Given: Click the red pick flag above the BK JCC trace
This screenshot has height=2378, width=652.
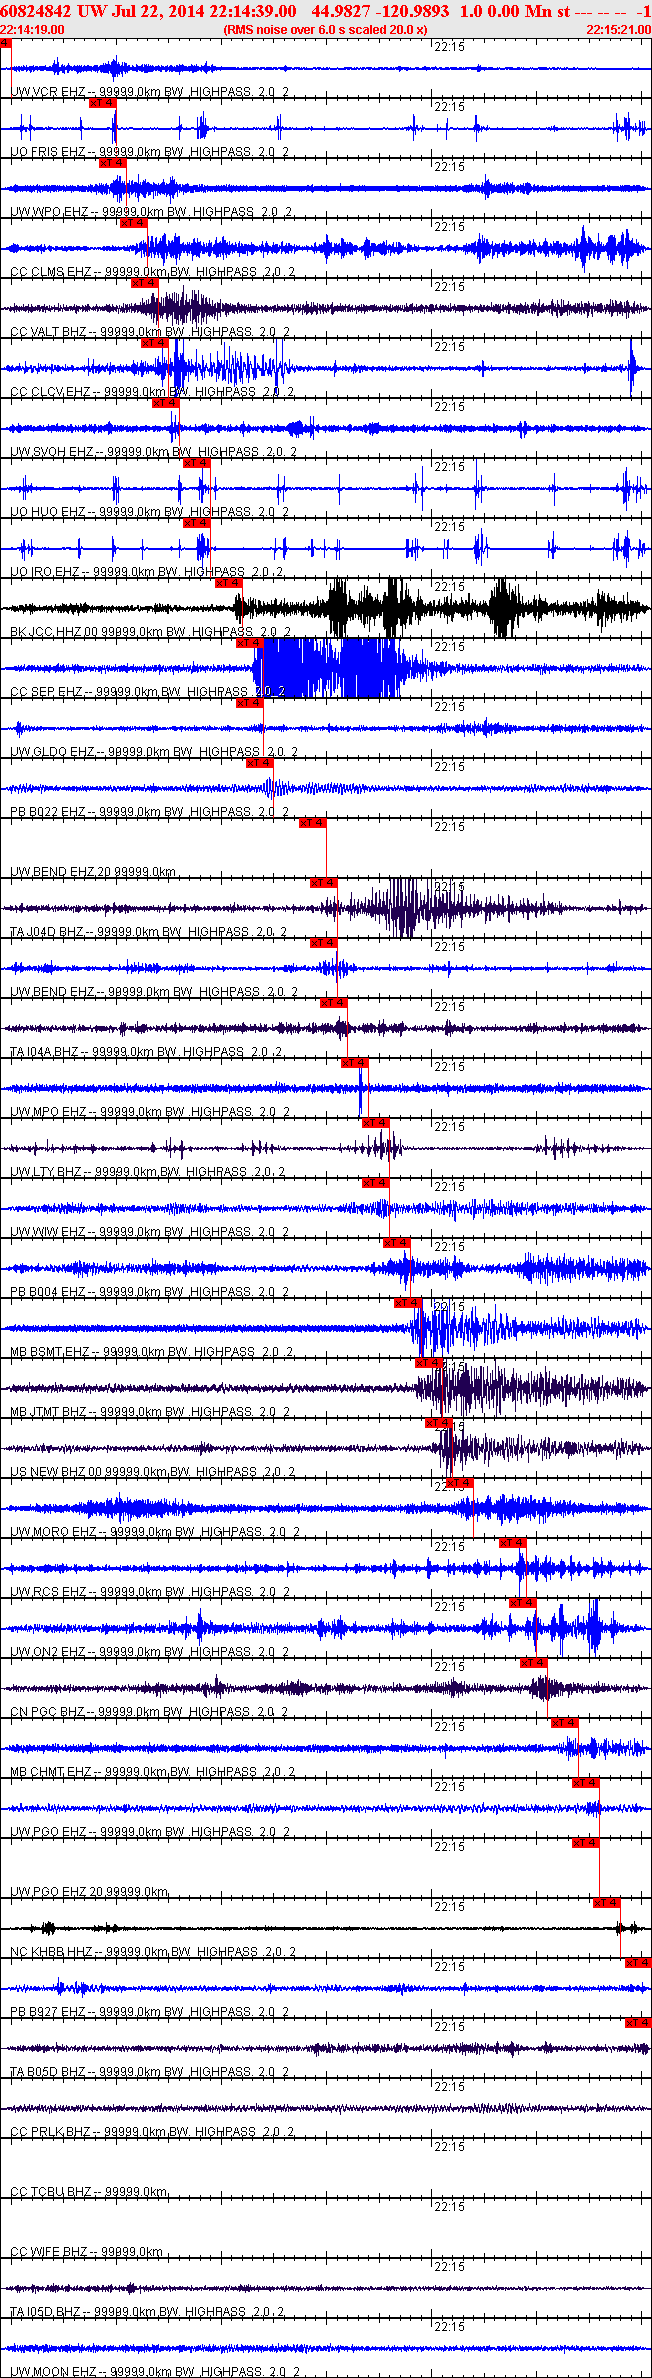Looking at the screenshot, I should 229,583.
